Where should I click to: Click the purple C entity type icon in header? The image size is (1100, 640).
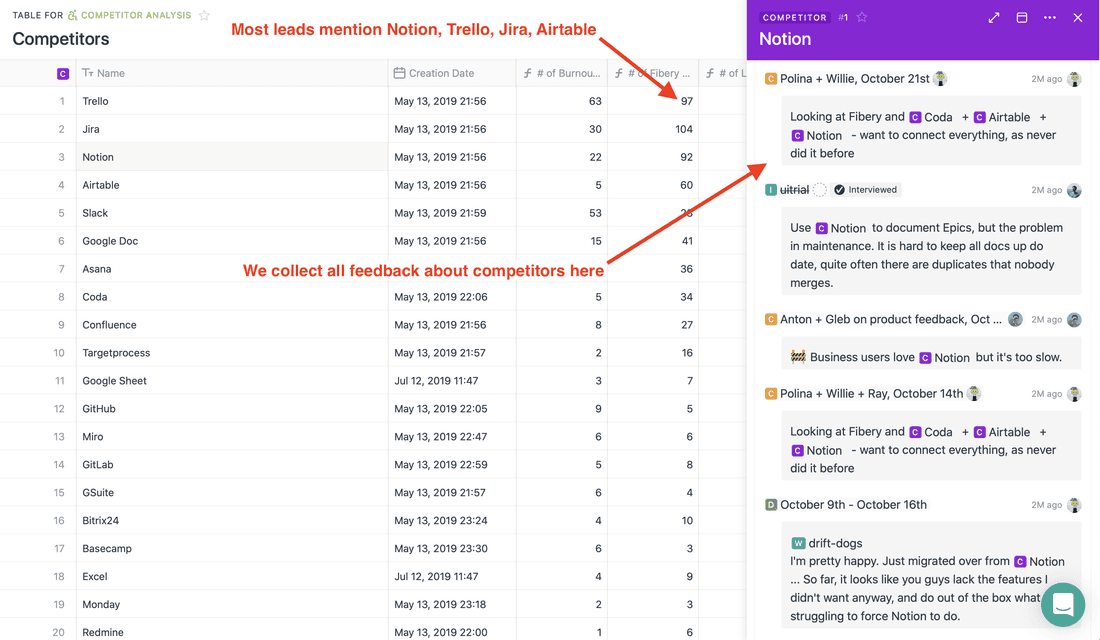tap(63, 73)
